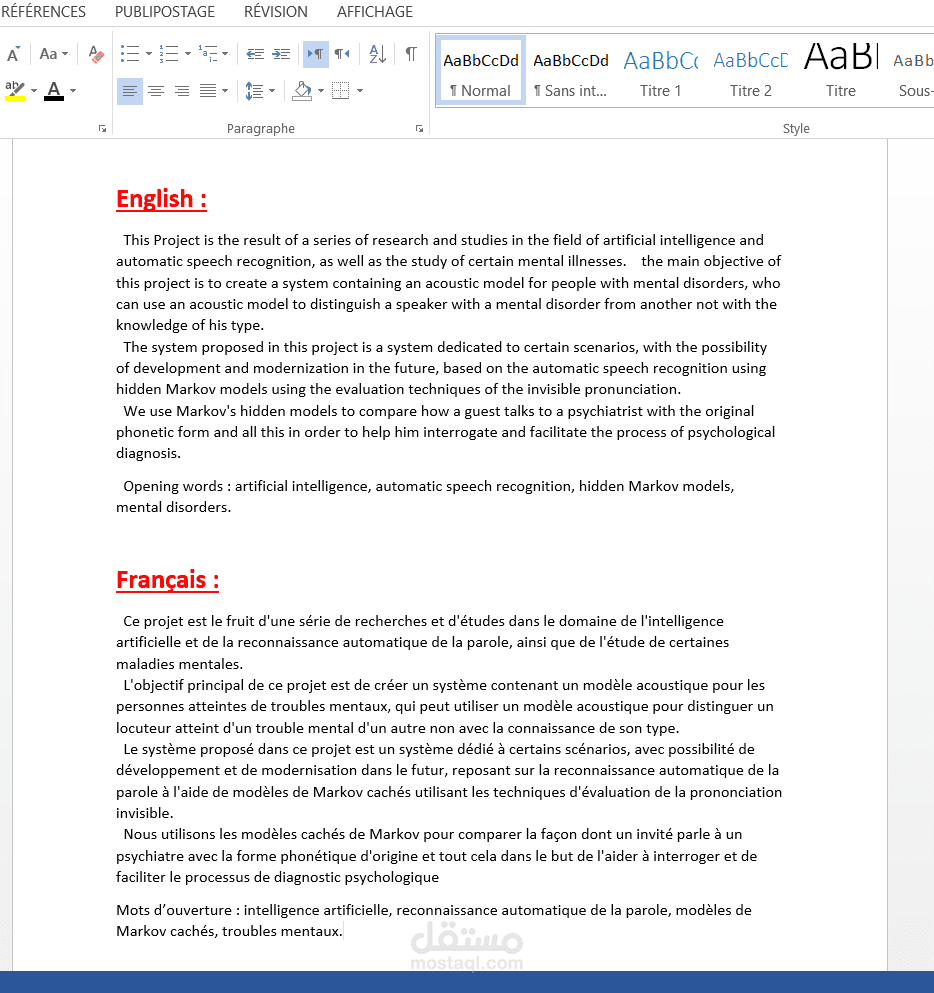Click the shading color bucket swatch
This screenshot has width=934, height=993.
pyautogui.click(x=302, y=91)
